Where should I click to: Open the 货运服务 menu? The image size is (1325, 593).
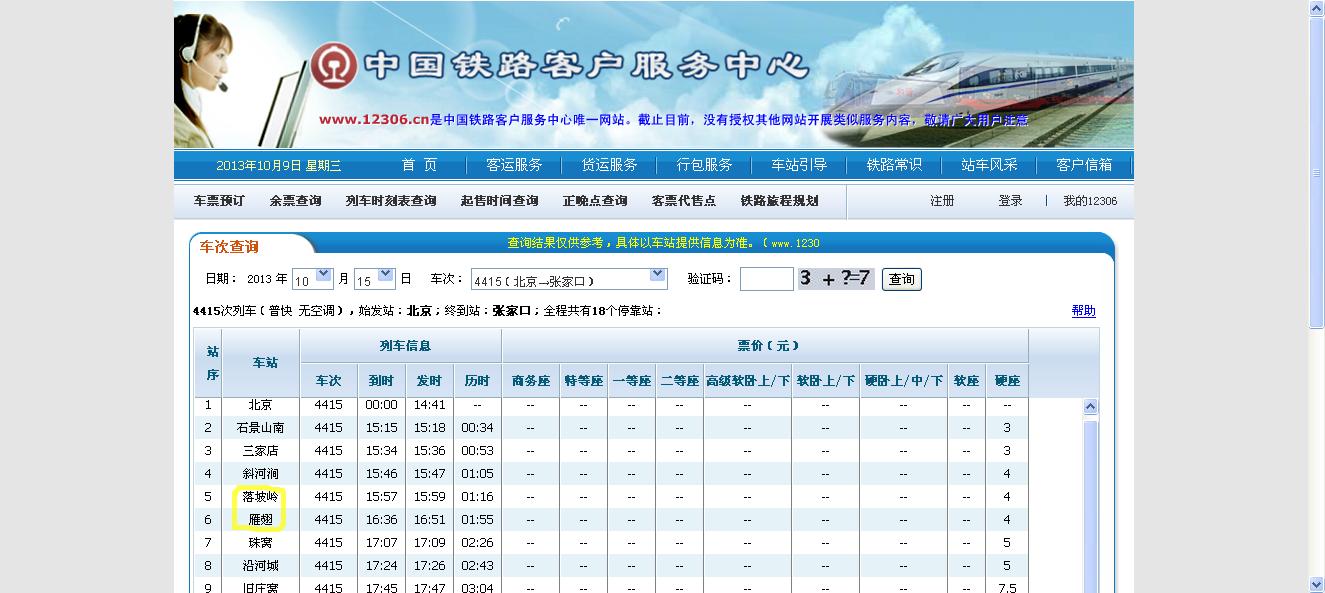[609, 165]
